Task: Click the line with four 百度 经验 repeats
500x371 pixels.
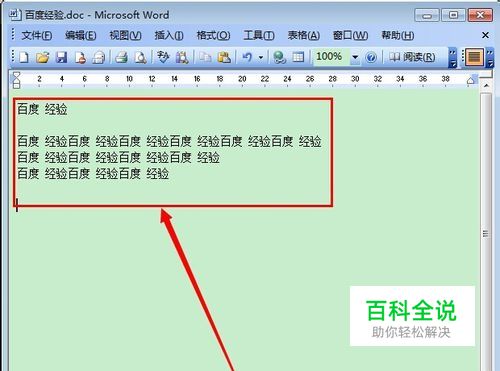Action: 118,157
